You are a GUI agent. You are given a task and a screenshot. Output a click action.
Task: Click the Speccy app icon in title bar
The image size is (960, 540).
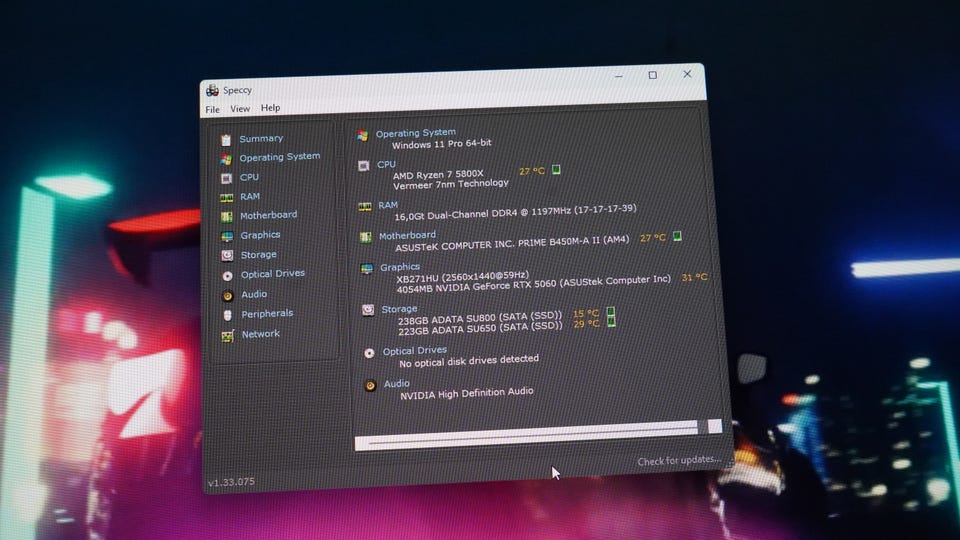(212, 91)
